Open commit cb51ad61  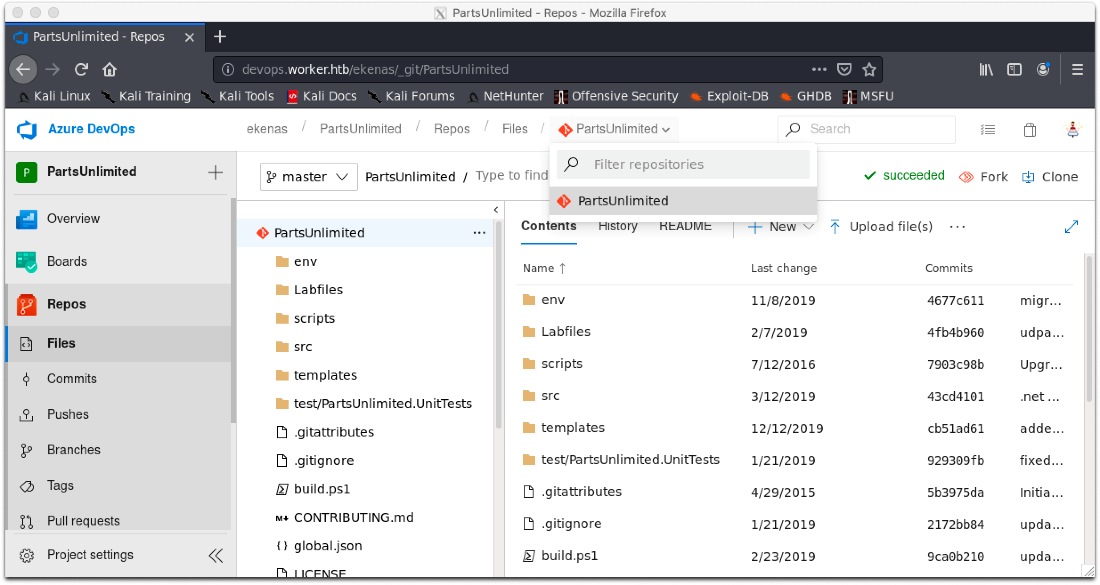pyautogui.click(x=955, y=429)
